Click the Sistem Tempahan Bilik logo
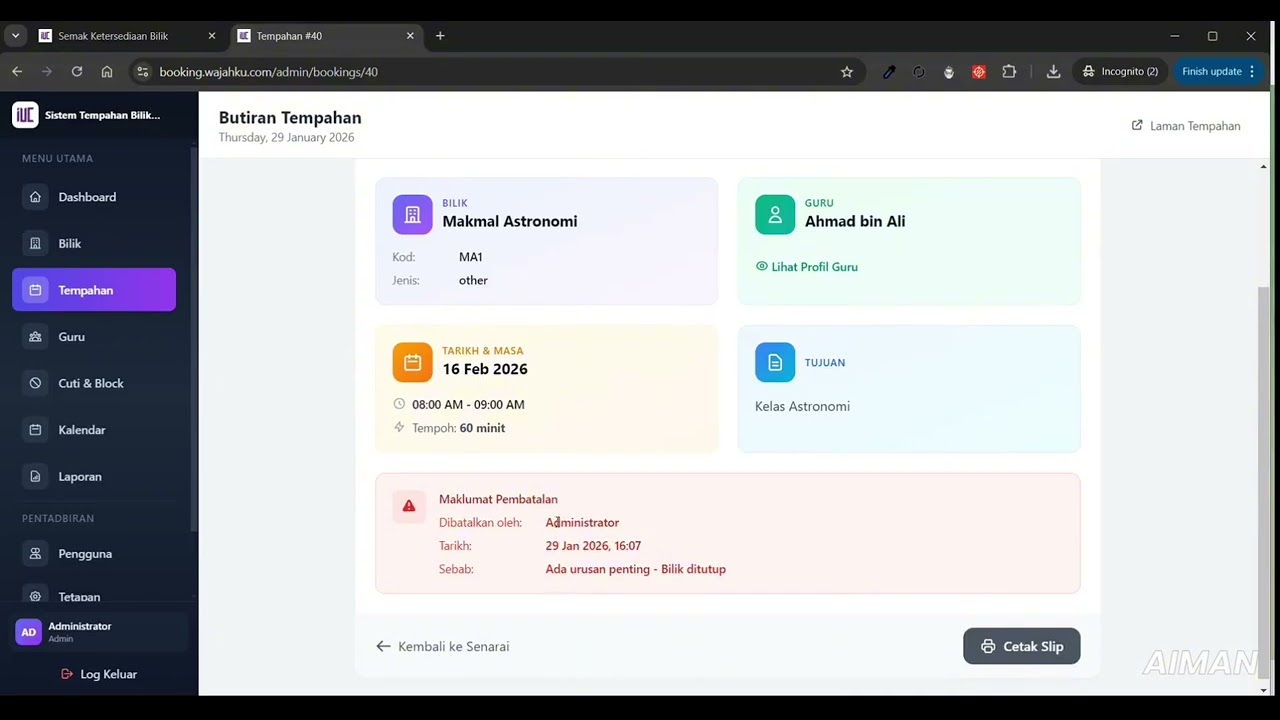 tap(25, 115)
